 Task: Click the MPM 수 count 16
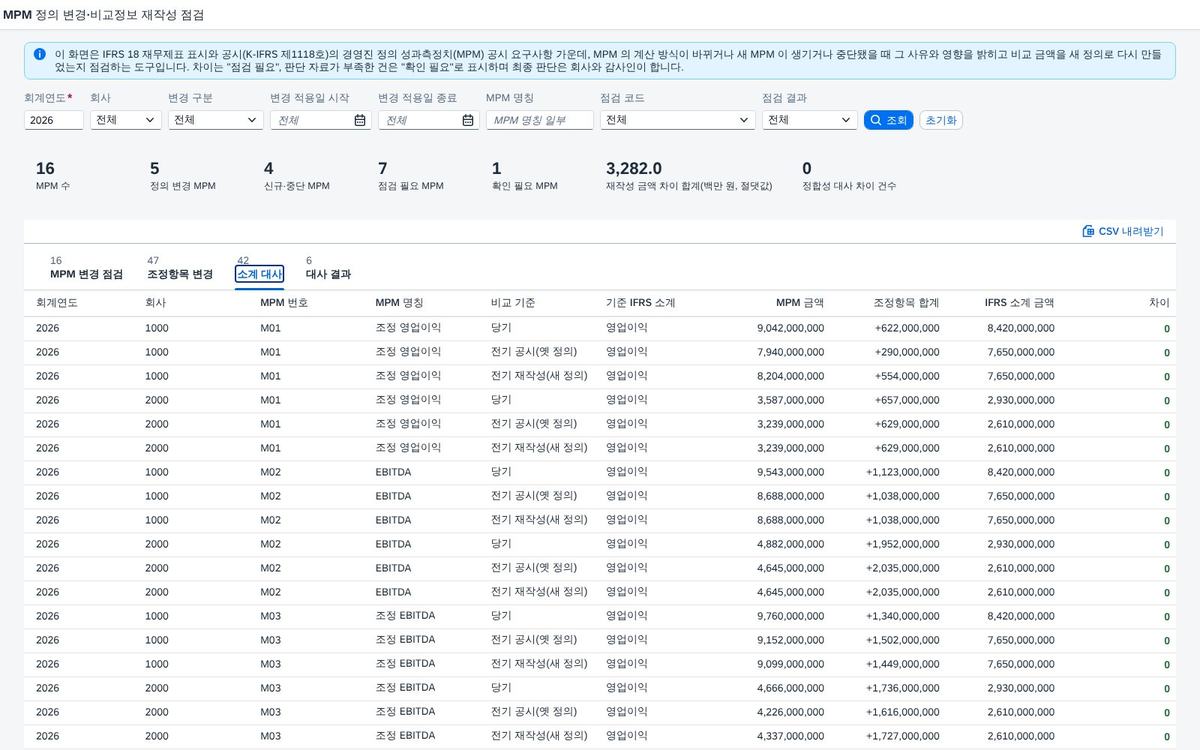click(45, 169)
